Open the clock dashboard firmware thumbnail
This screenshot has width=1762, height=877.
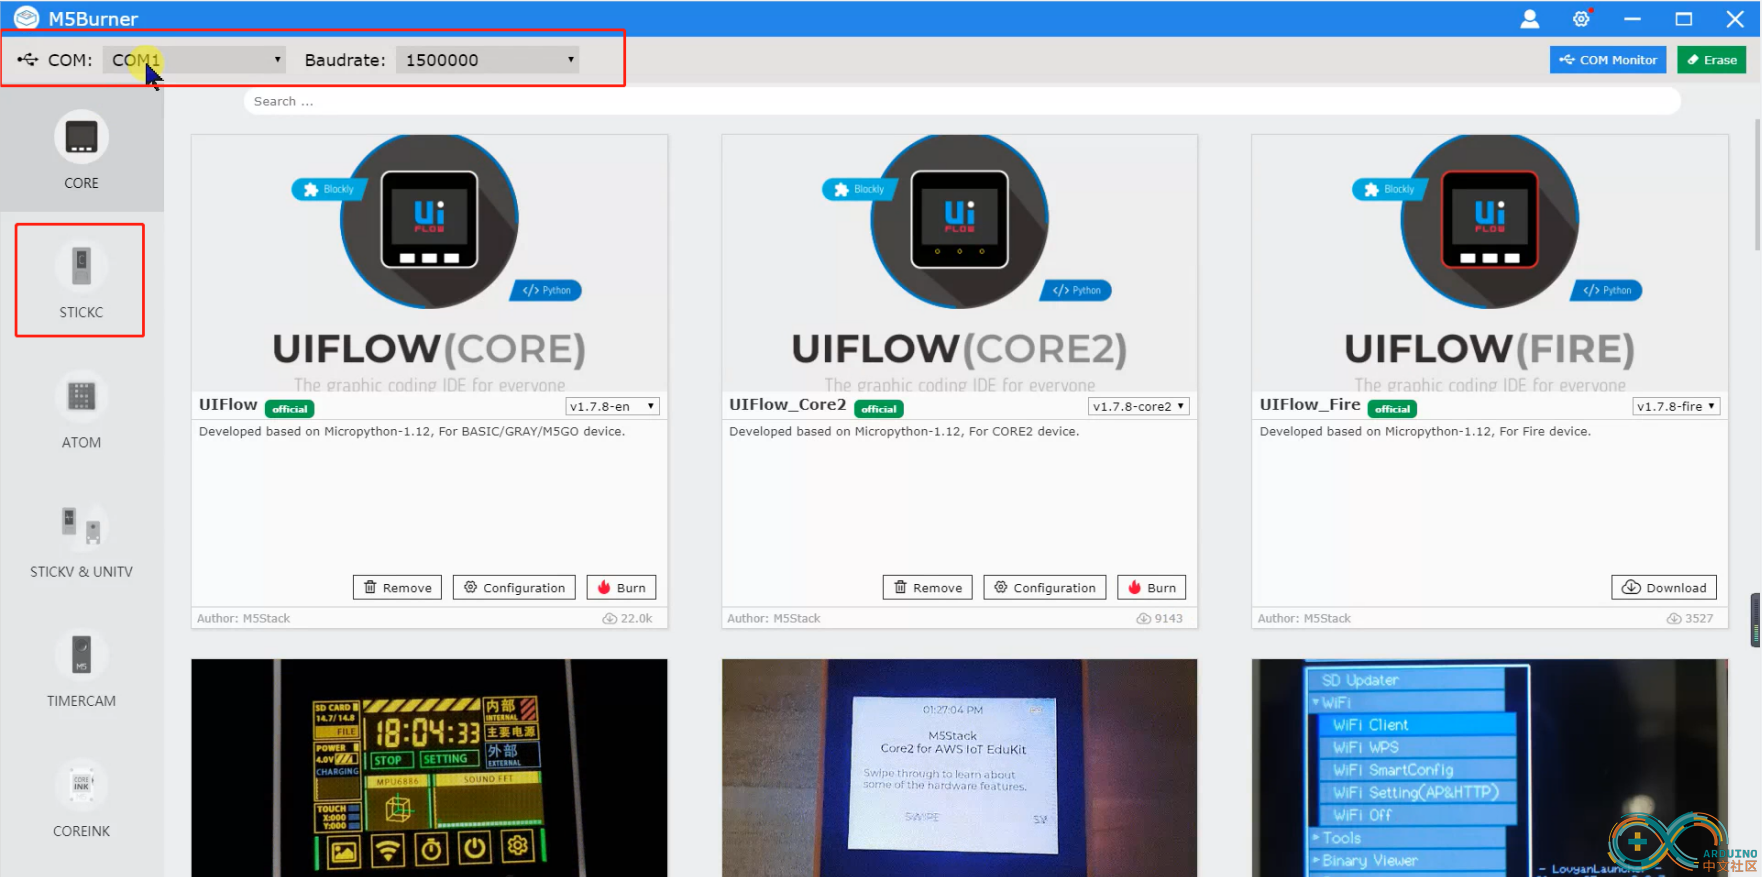point(429,768)
